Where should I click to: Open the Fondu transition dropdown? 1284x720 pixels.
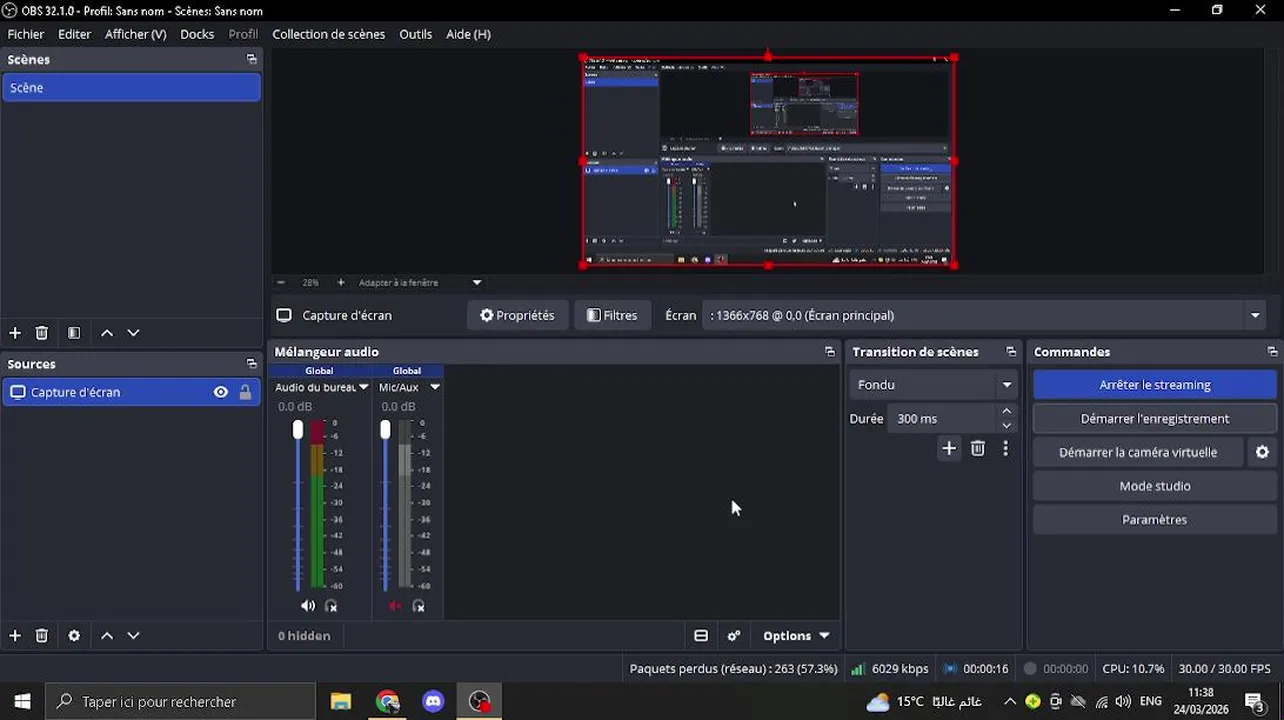(934, 385)
